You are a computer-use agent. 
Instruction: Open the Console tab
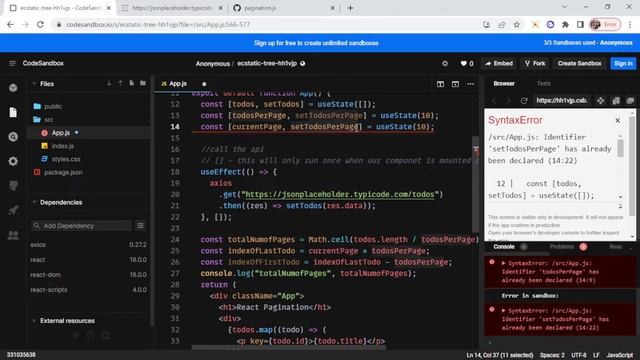click(x=504, y=247)
